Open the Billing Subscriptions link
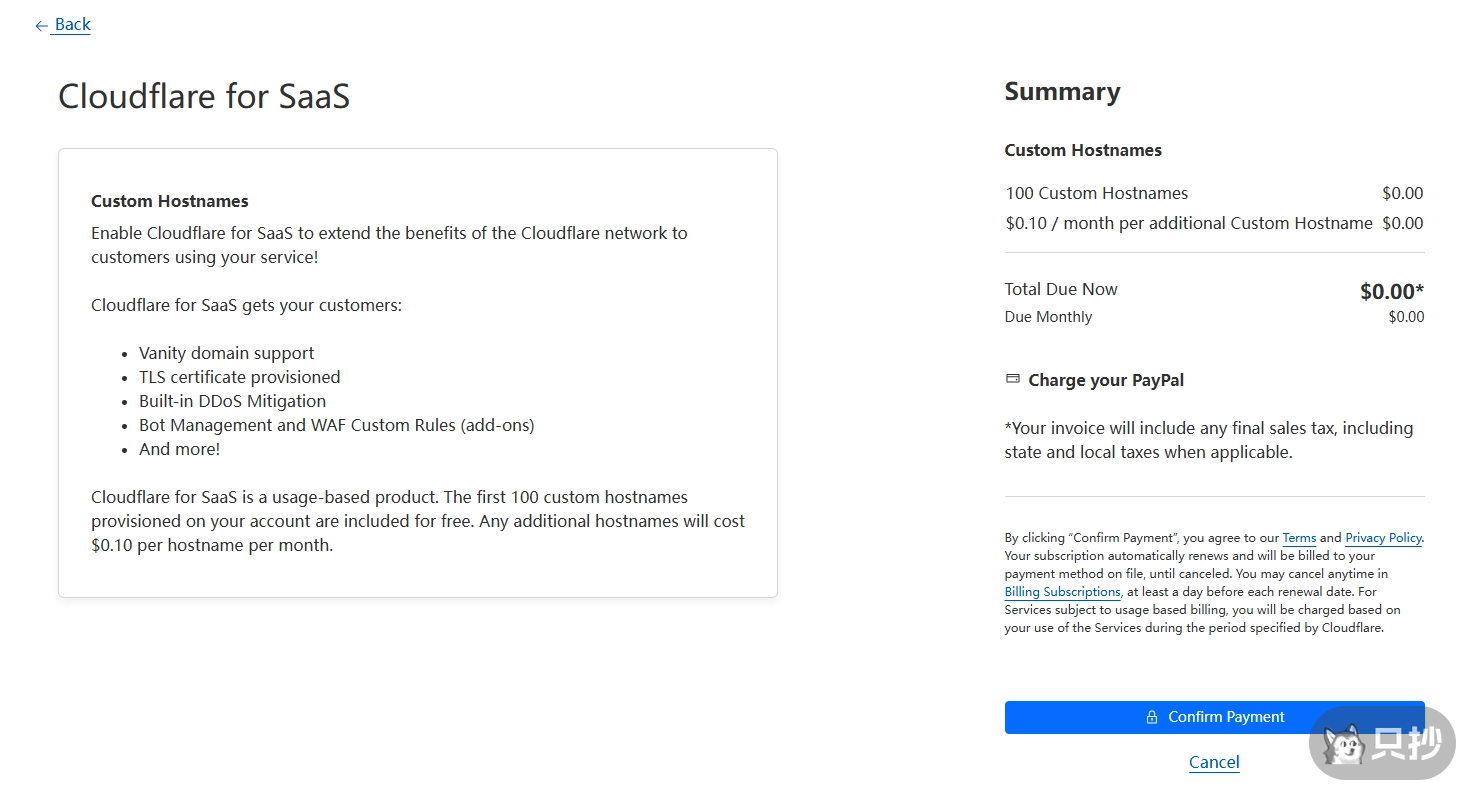 coord(1062,592)
